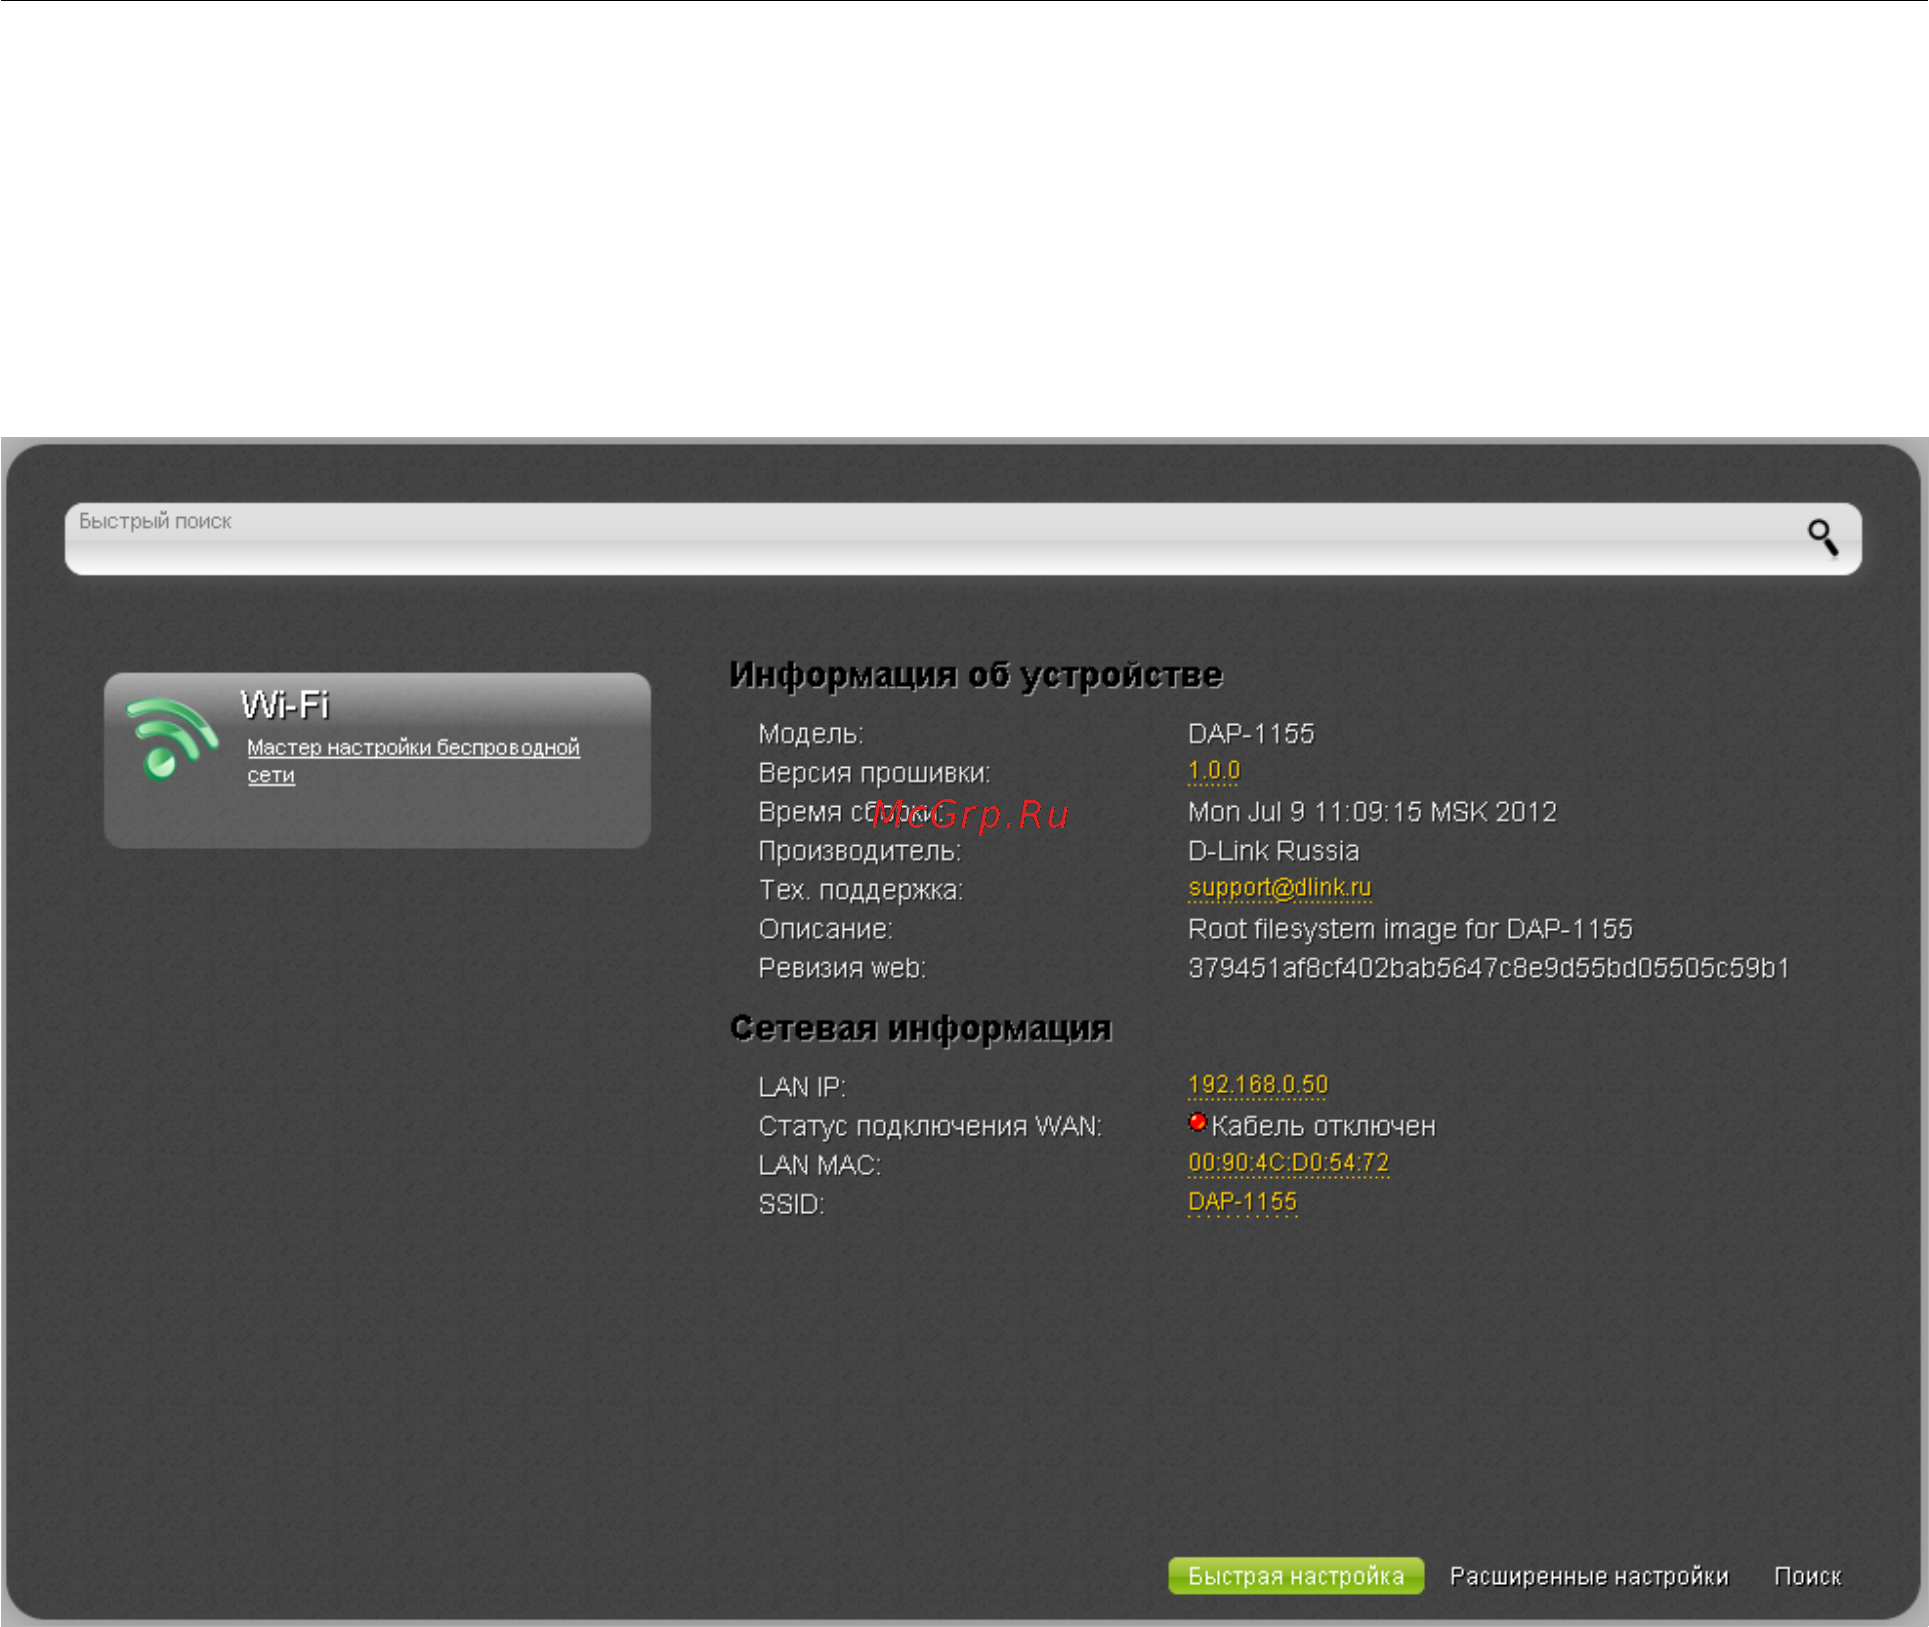The height and width of the screenshot is (1627, 1929).
Task: Open LAN IP 192.168.0.50 link
Action: tap(1257, 1085)
